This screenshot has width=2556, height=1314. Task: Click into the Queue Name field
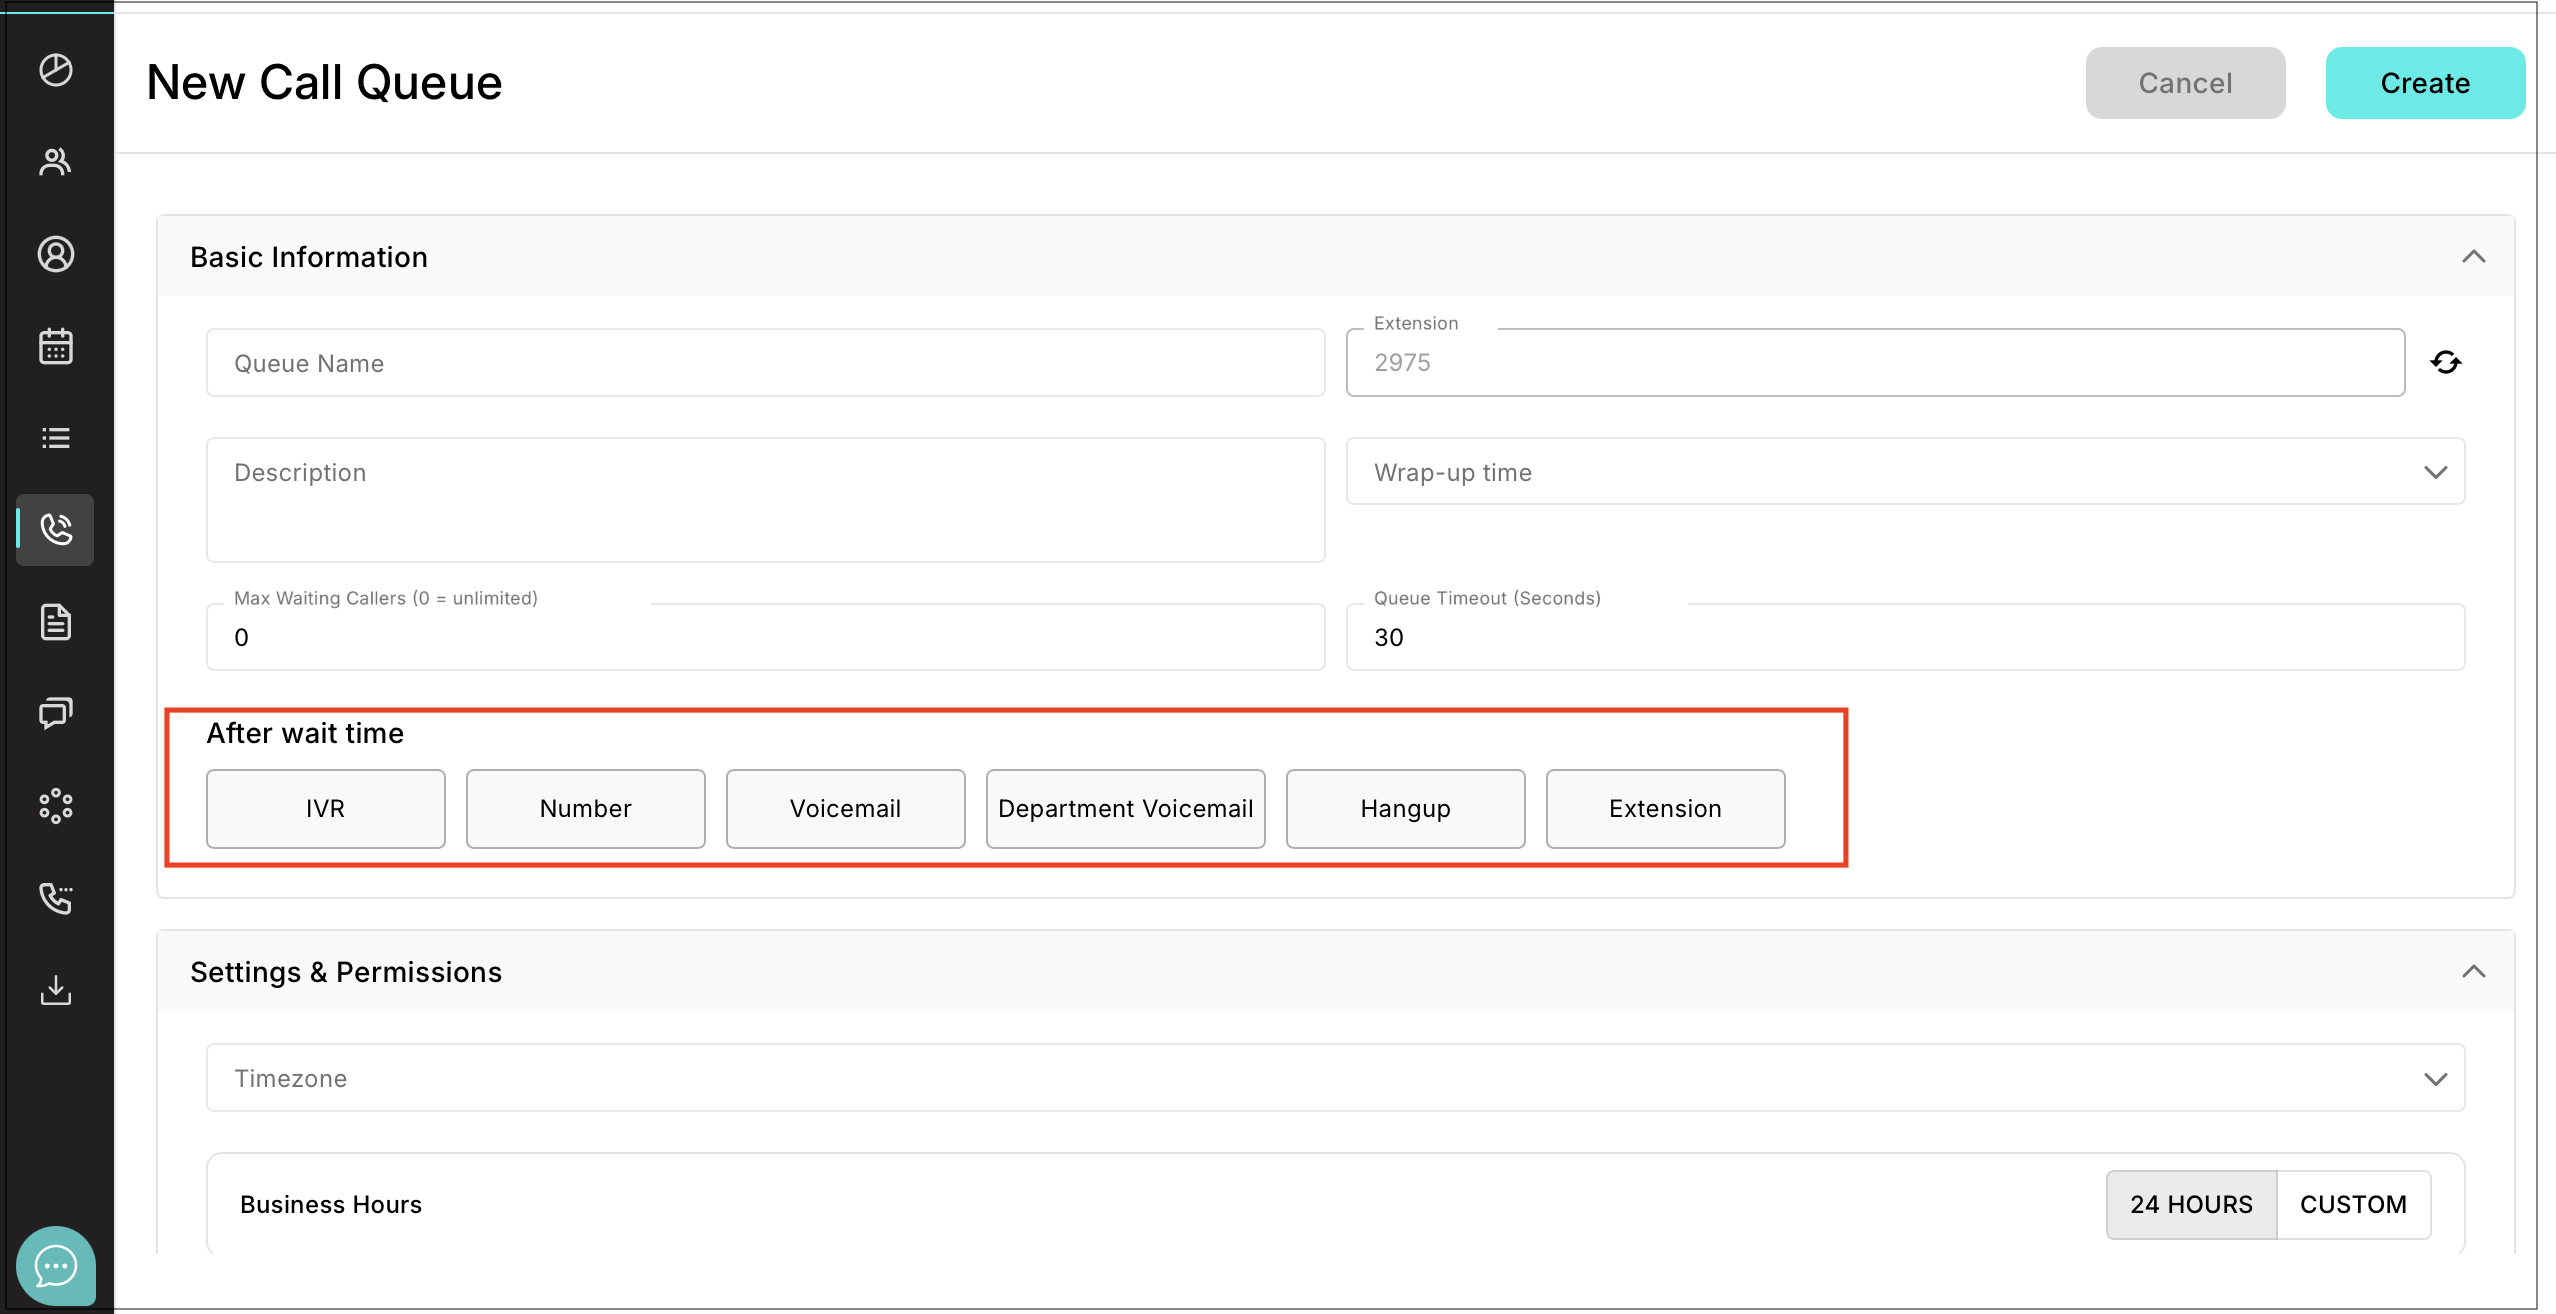pos(765,363)
